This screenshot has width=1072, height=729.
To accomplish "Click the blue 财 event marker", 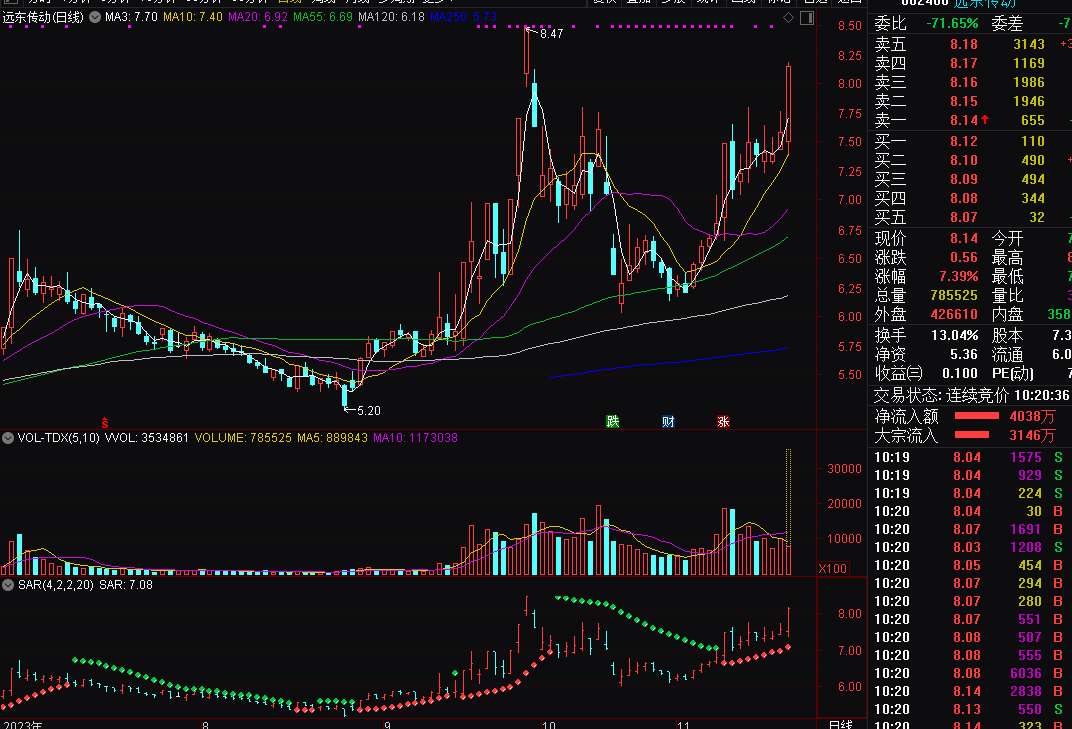I will tap(668, 421).
